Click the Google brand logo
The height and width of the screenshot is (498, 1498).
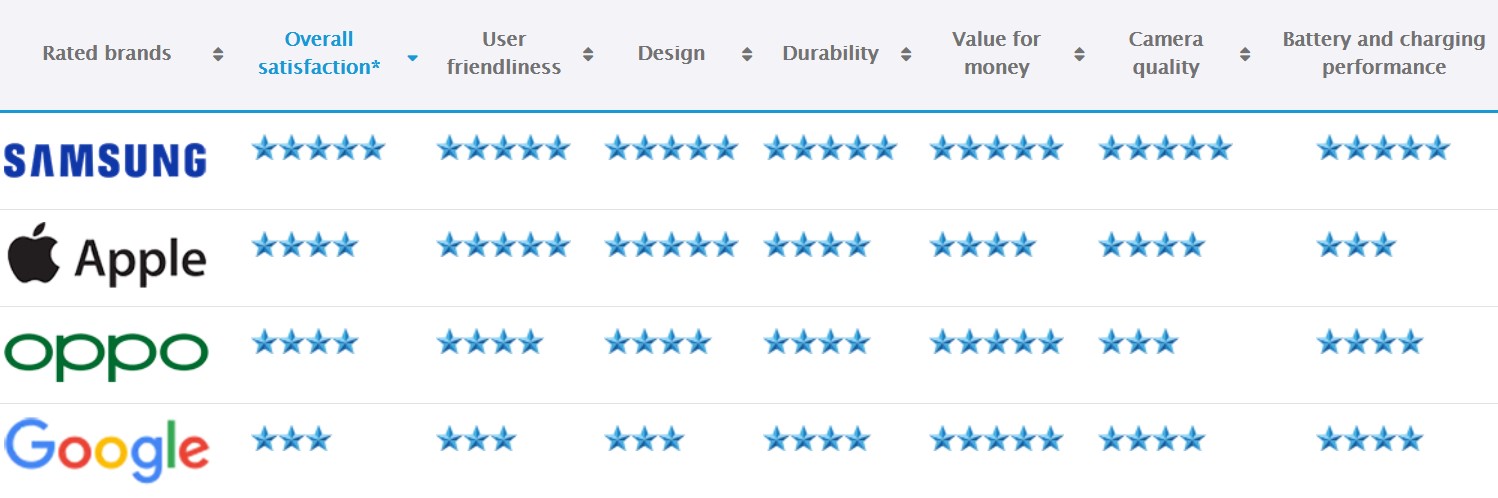click(106, 450)
